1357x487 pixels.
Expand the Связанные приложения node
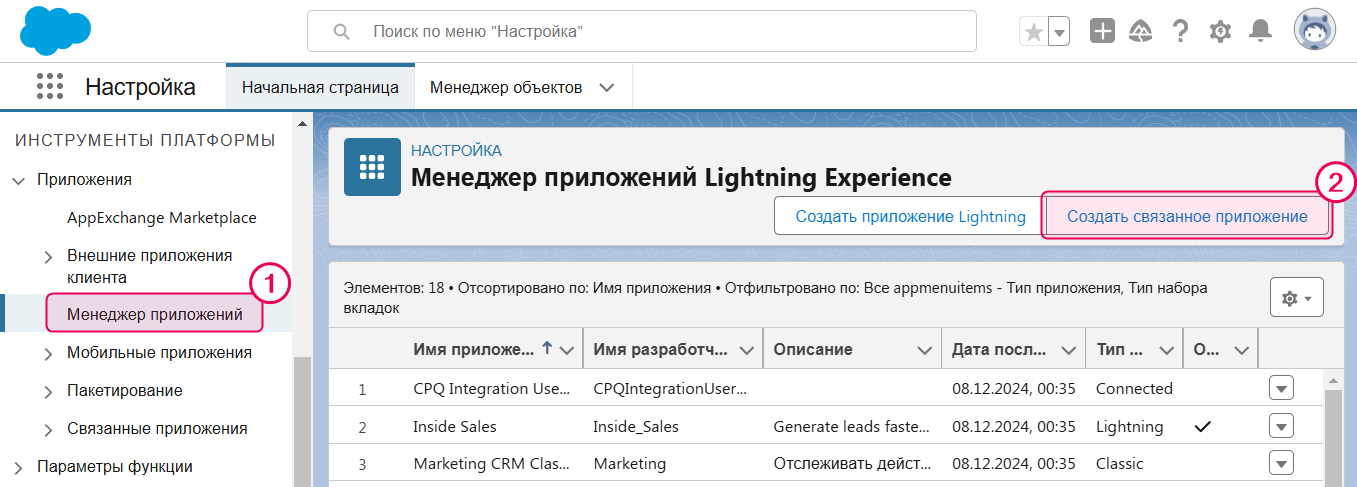click(48, 429)
